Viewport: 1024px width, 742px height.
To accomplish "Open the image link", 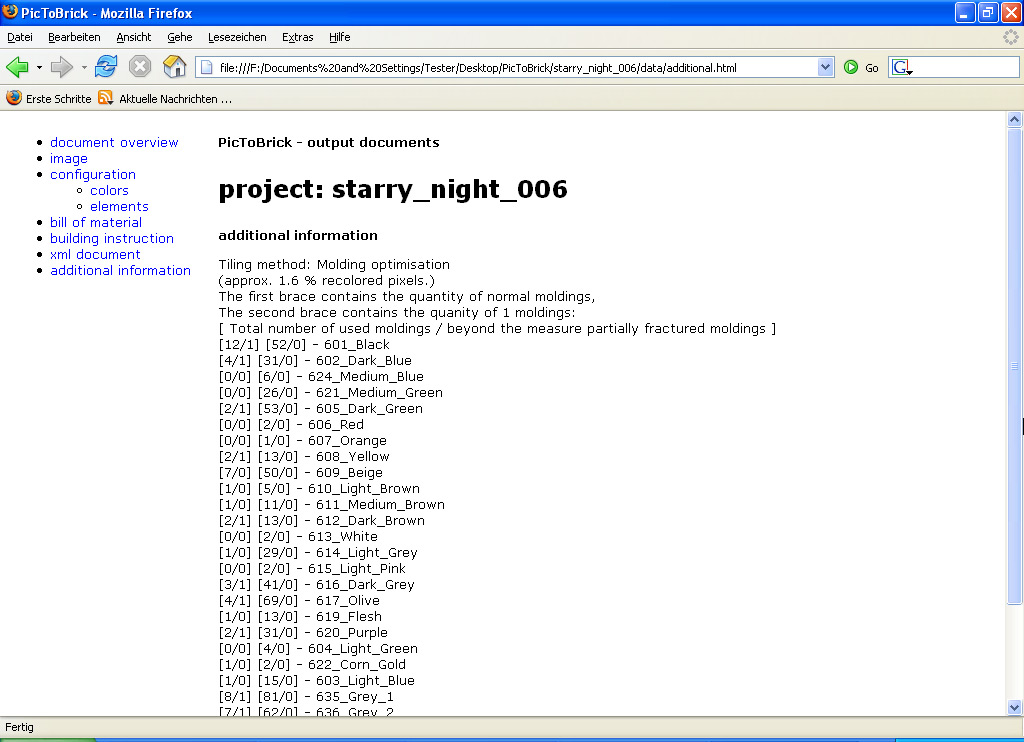I will [x=69, y=159].
